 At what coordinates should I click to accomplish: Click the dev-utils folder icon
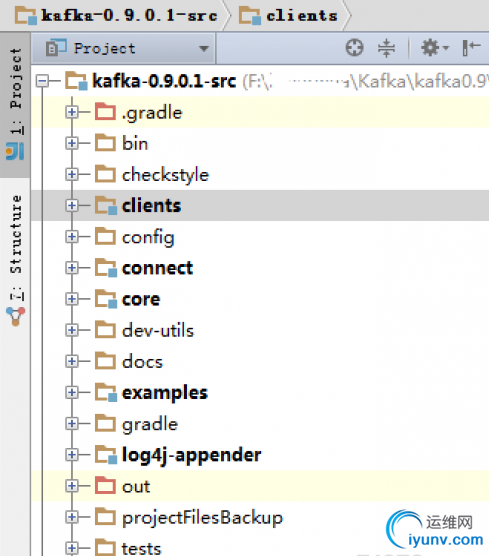[x=105, y=330]
